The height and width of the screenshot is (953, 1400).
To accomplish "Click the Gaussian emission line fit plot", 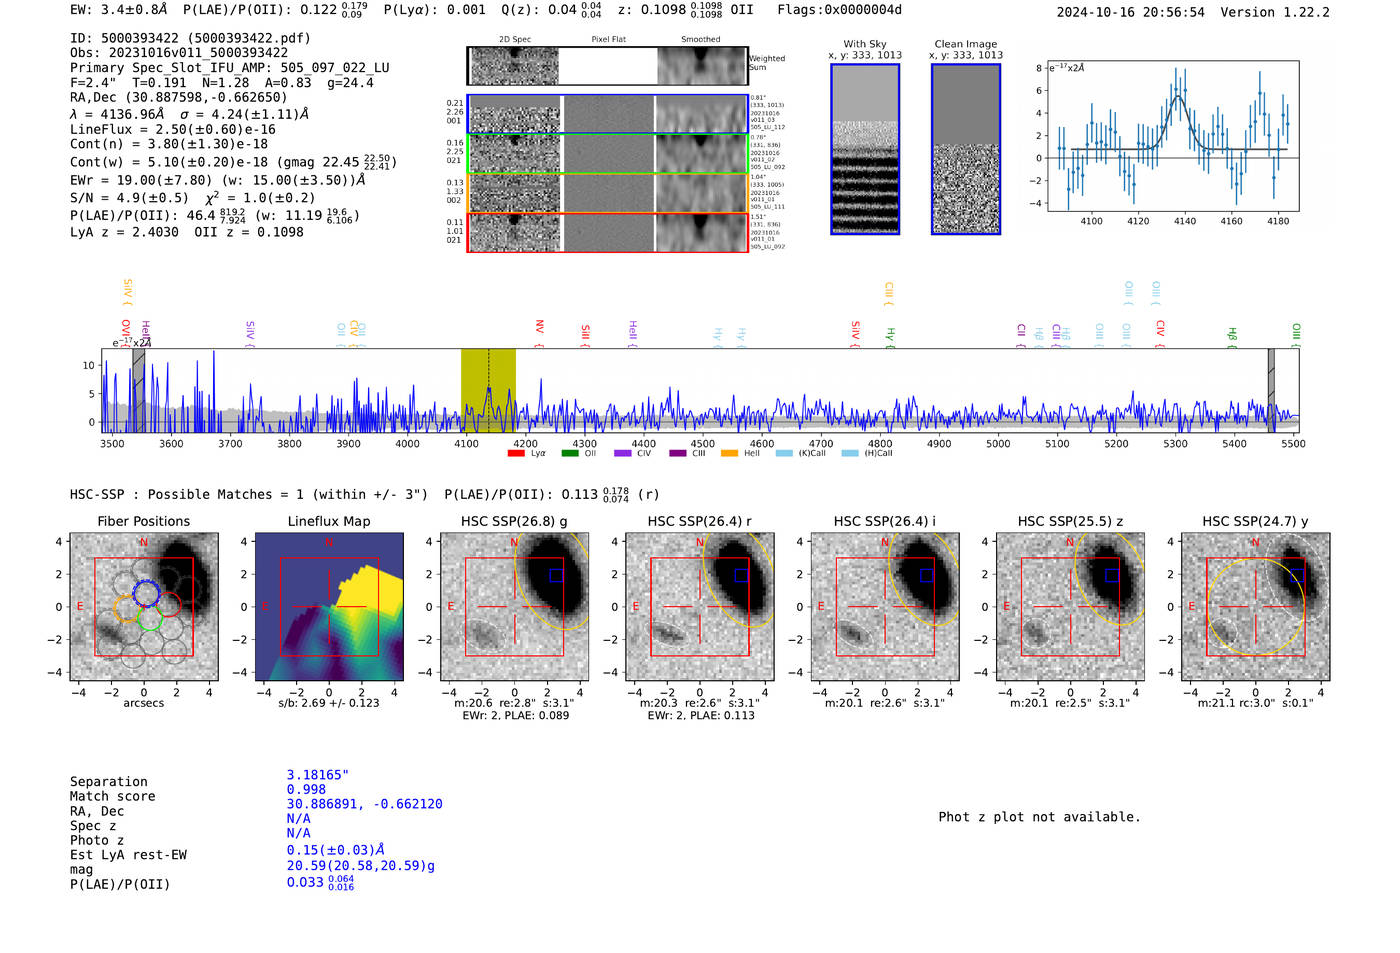I will pyautogui.click(x=1172, y=137).
